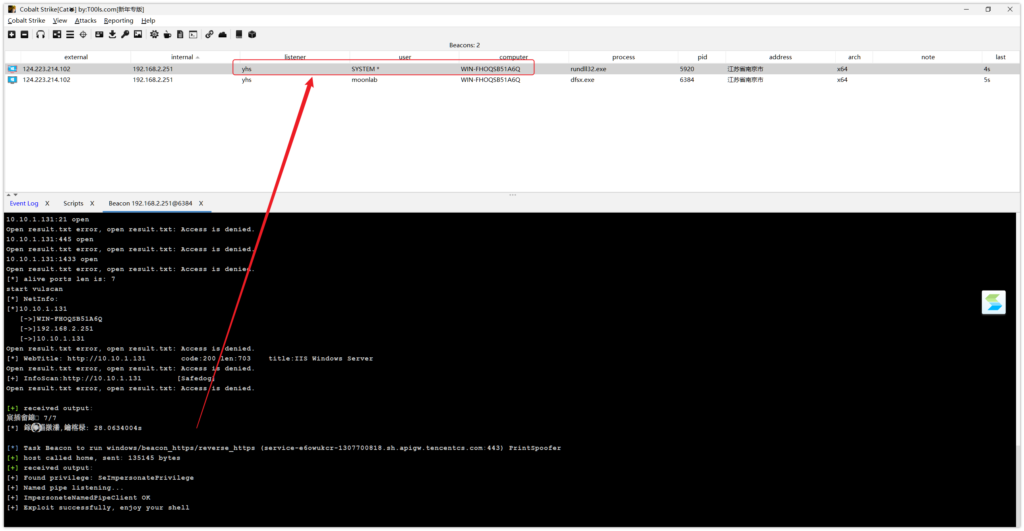Click the 'Exploit successfully, enjoy your shell' console line

[x=98, y=507]
